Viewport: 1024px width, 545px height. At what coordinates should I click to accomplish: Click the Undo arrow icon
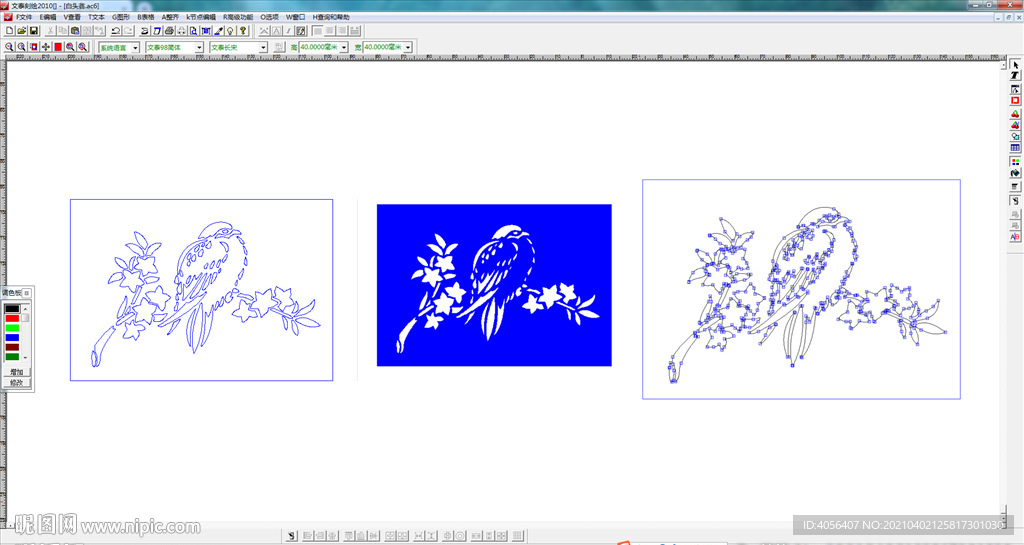[116, 31]
